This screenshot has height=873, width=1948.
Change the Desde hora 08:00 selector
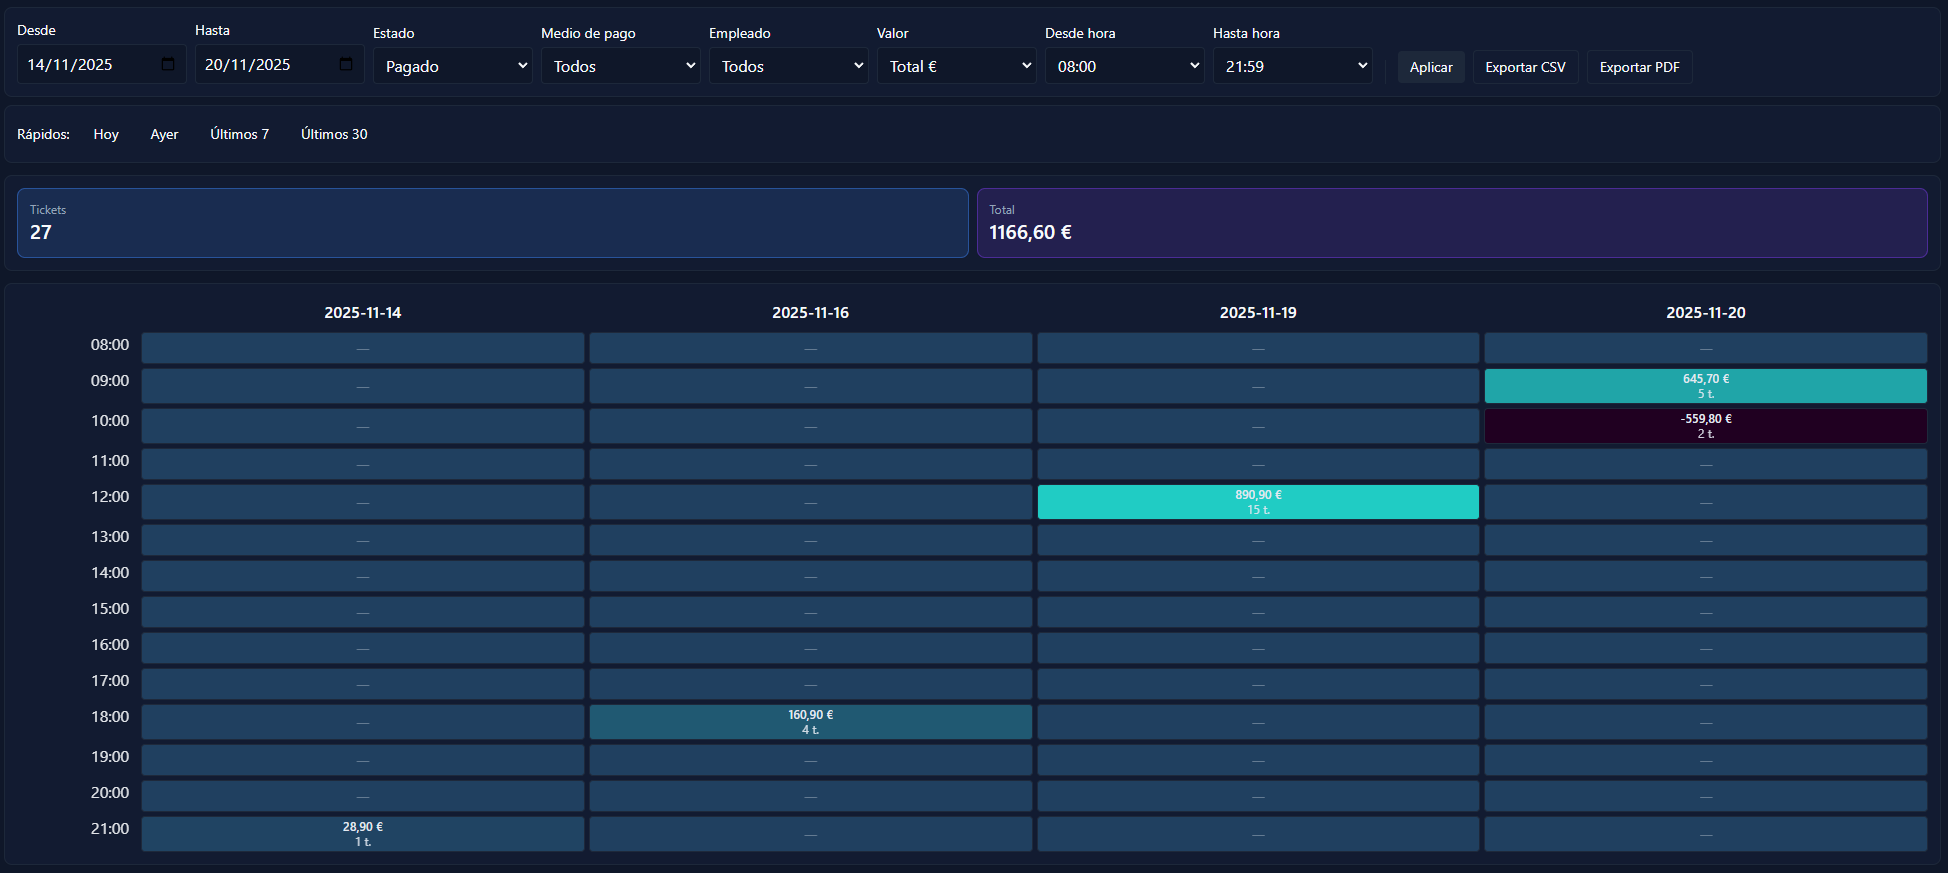pos(1125,66)
